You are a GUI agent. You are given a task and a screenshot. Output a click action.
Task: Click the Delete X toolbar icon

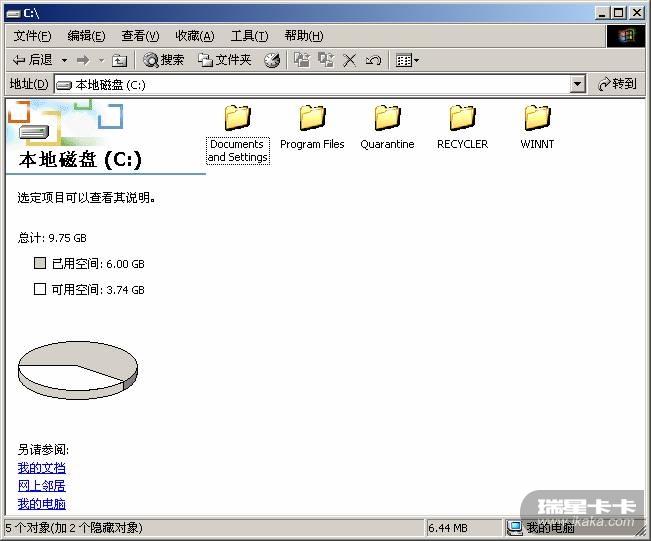350,61
